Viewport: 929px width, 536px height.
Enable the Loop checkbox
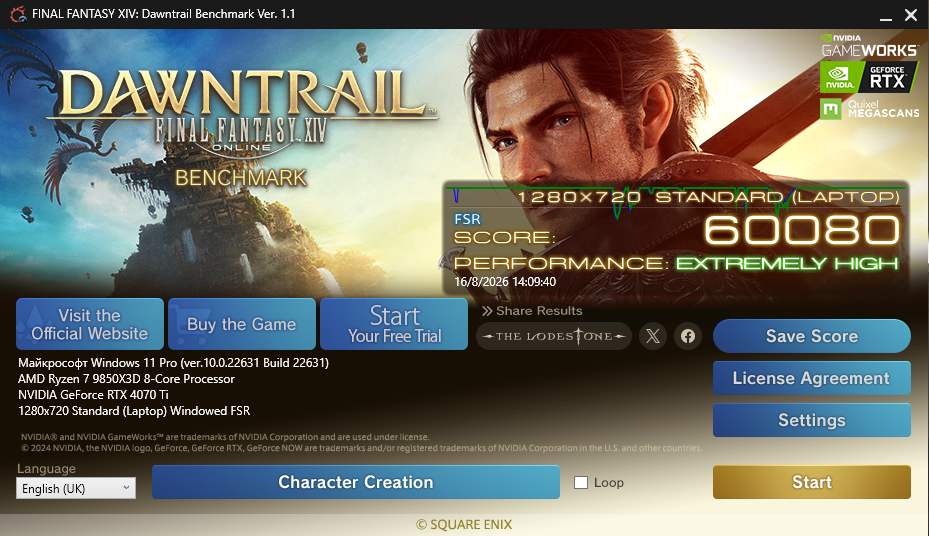(x=581, y=482)
